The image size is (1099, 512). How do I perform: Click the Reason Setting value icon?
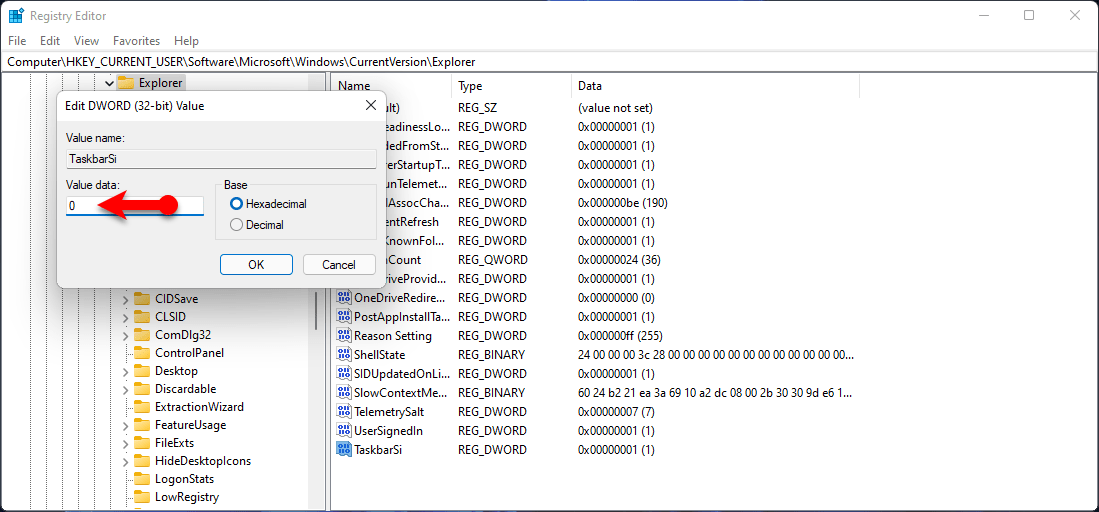click(x=343, y=335)
